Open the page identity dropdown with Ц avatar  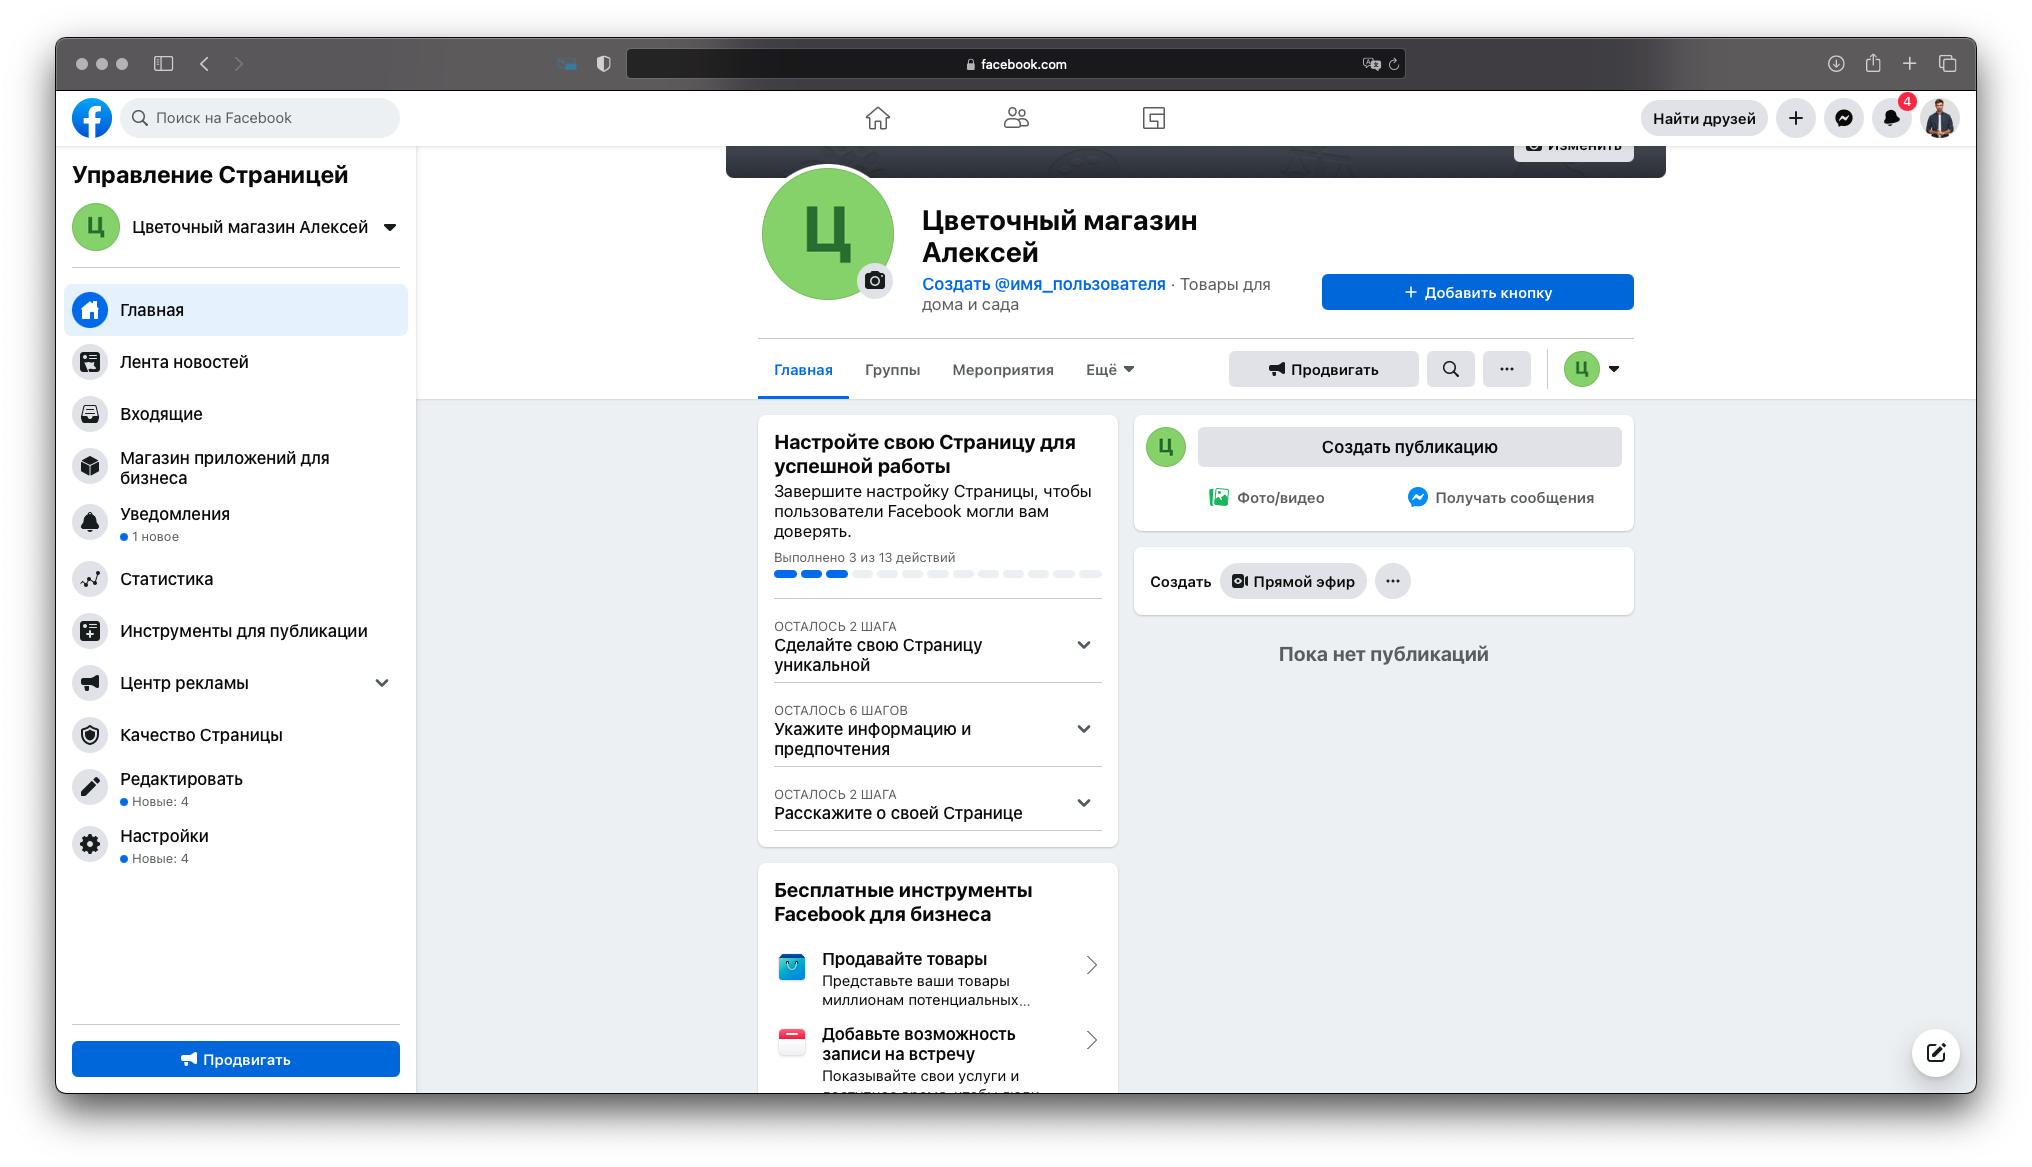pos(1592,369)
